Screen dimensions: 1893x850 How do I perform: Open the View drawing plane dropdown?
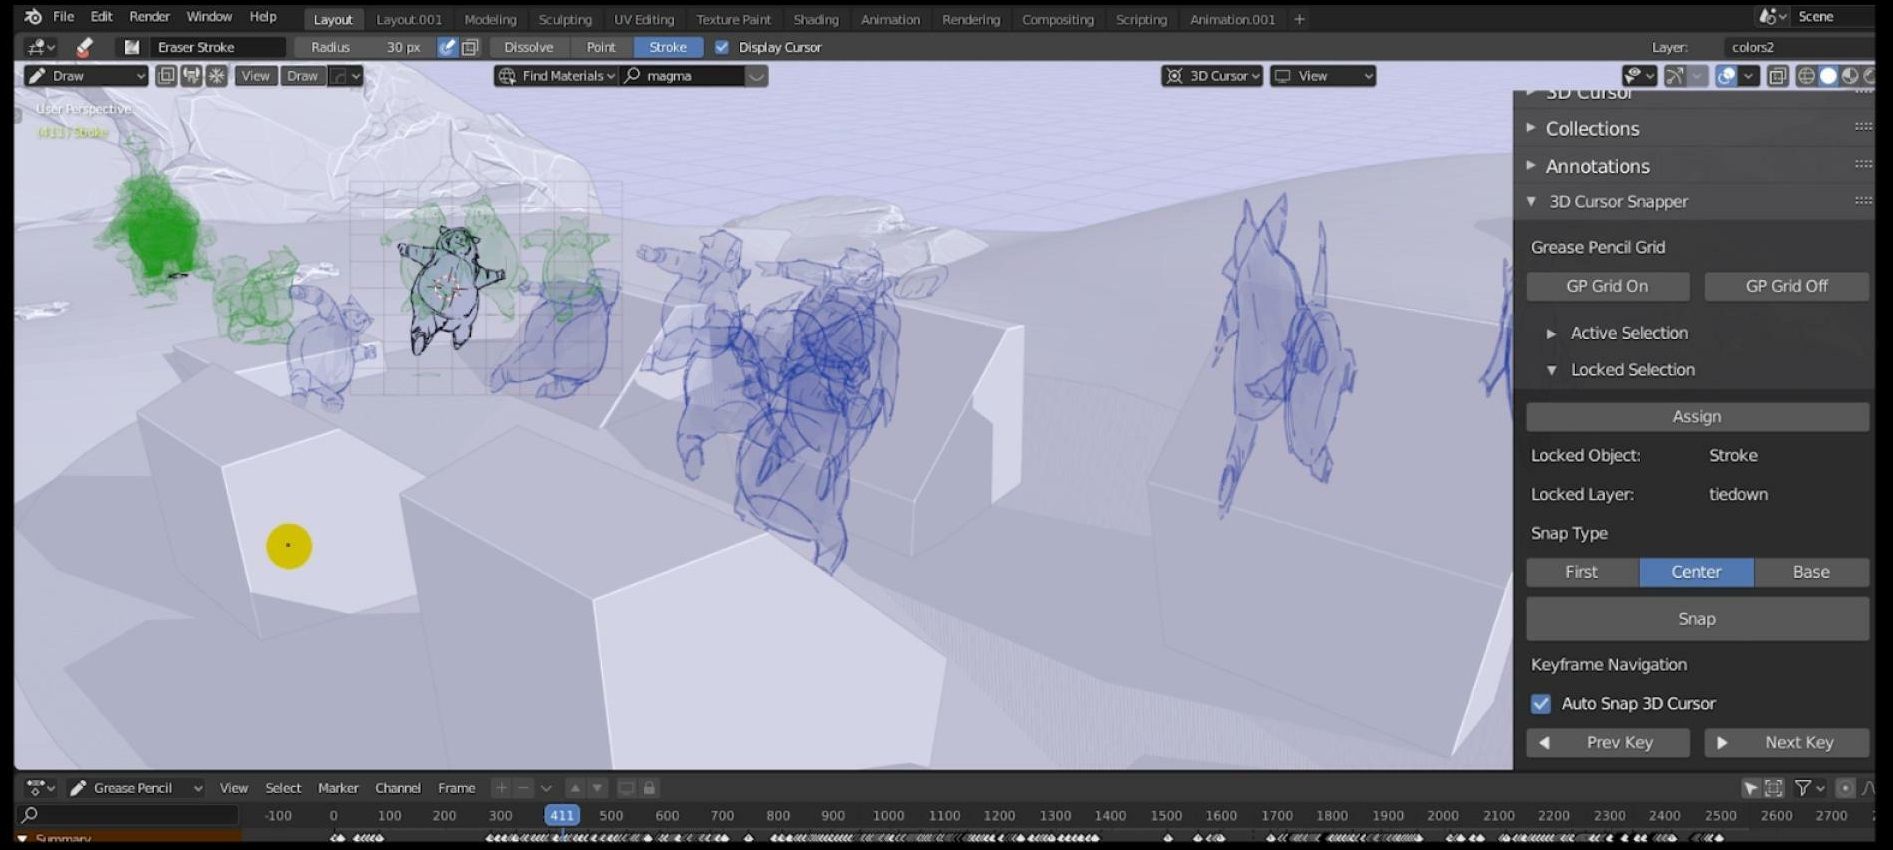(1323, 76)
